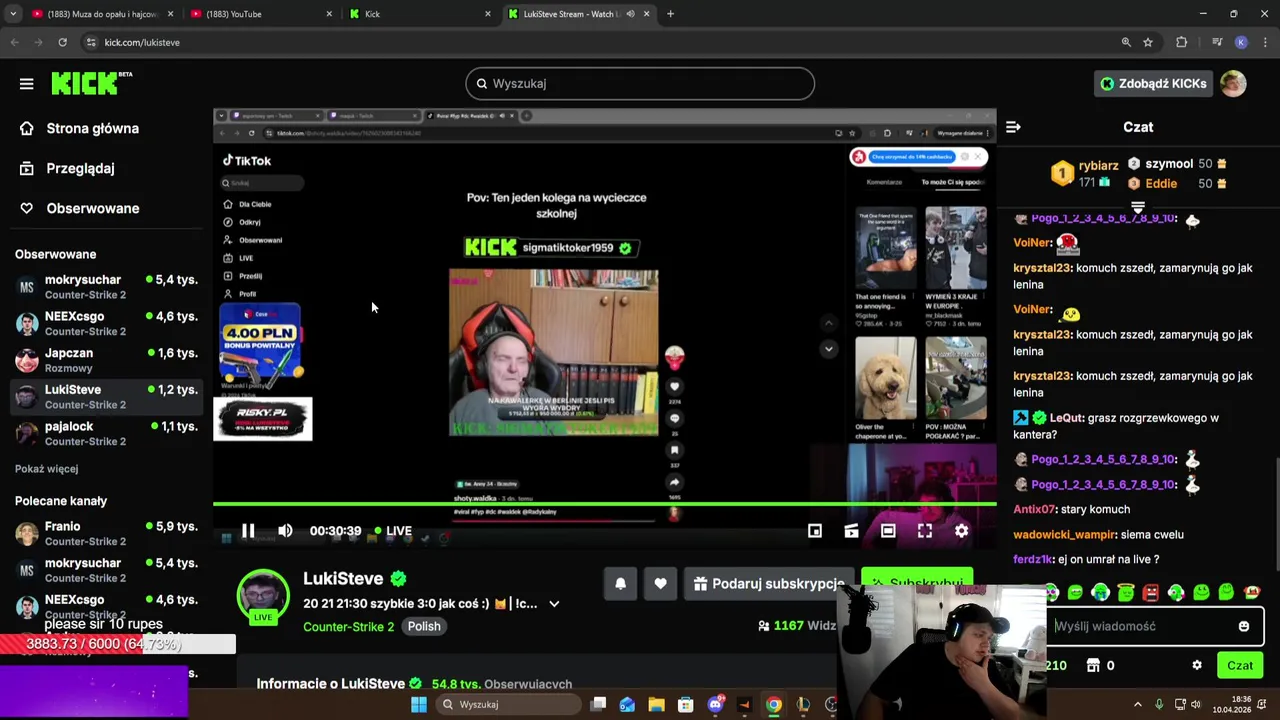Jump to LIVE indicator in player
This screenshot has width=1280, height=720.
[392, 531]
